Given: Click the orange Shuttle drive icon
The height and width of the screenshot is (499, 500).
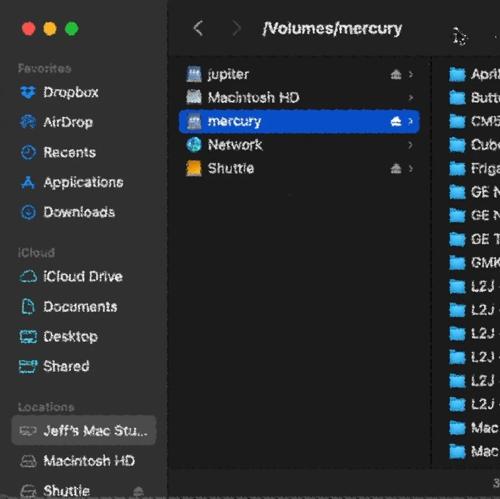Looking at the screenshot, I should click(194, 168).
